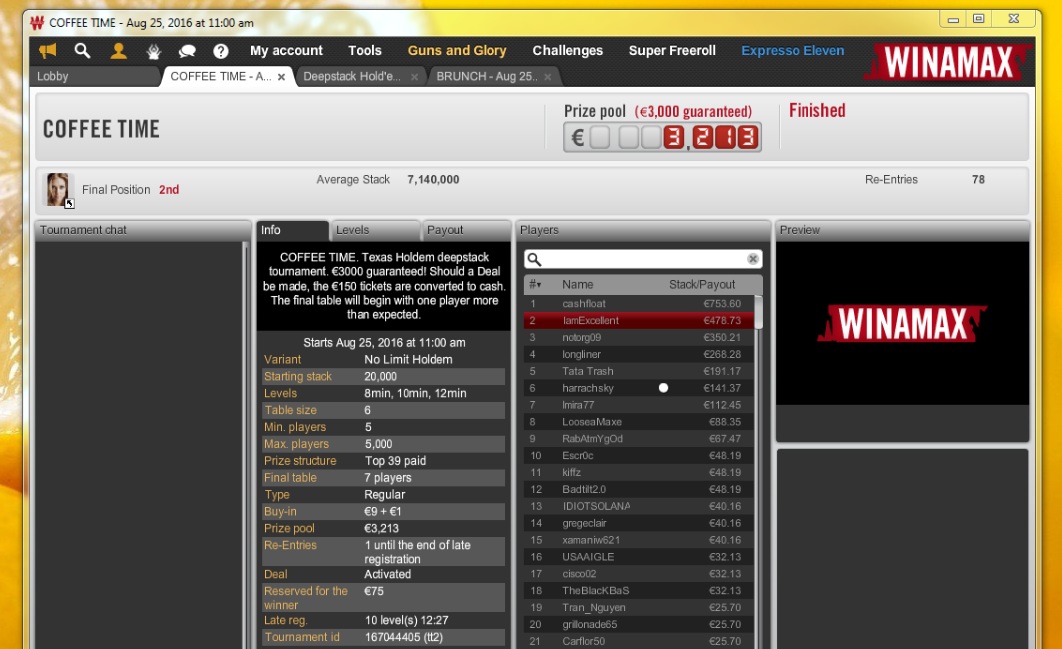Click the Average Stack value 7,140,000
This screenshot has width=1062, height=649.
[433, 180]
